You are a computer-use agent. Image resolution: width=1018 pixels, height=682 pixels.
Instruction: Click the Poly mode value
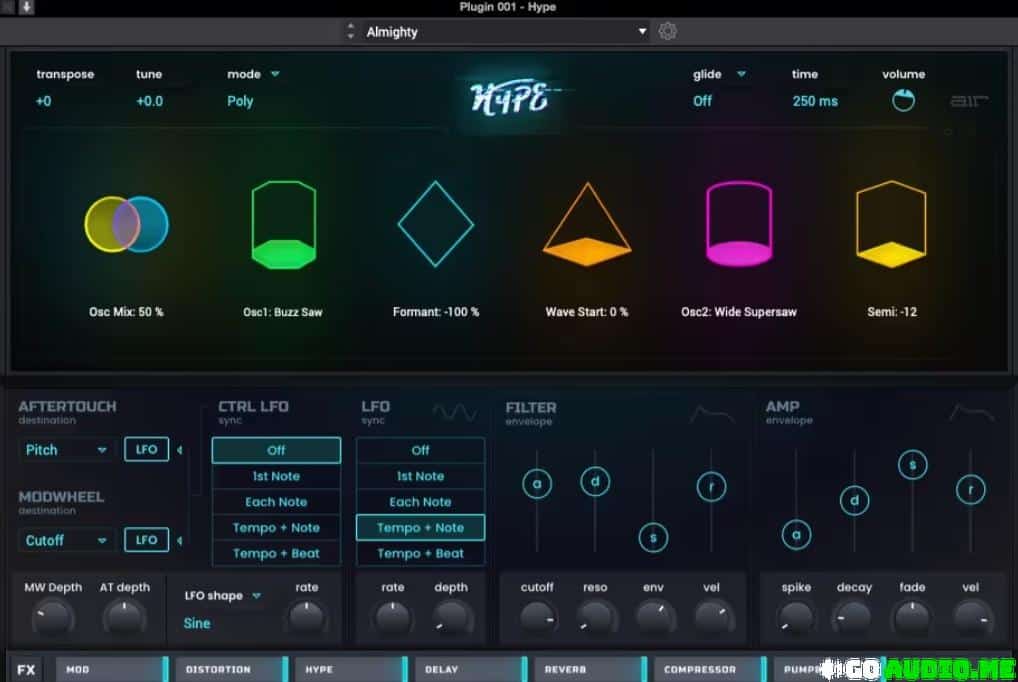(x=240, y=101)
